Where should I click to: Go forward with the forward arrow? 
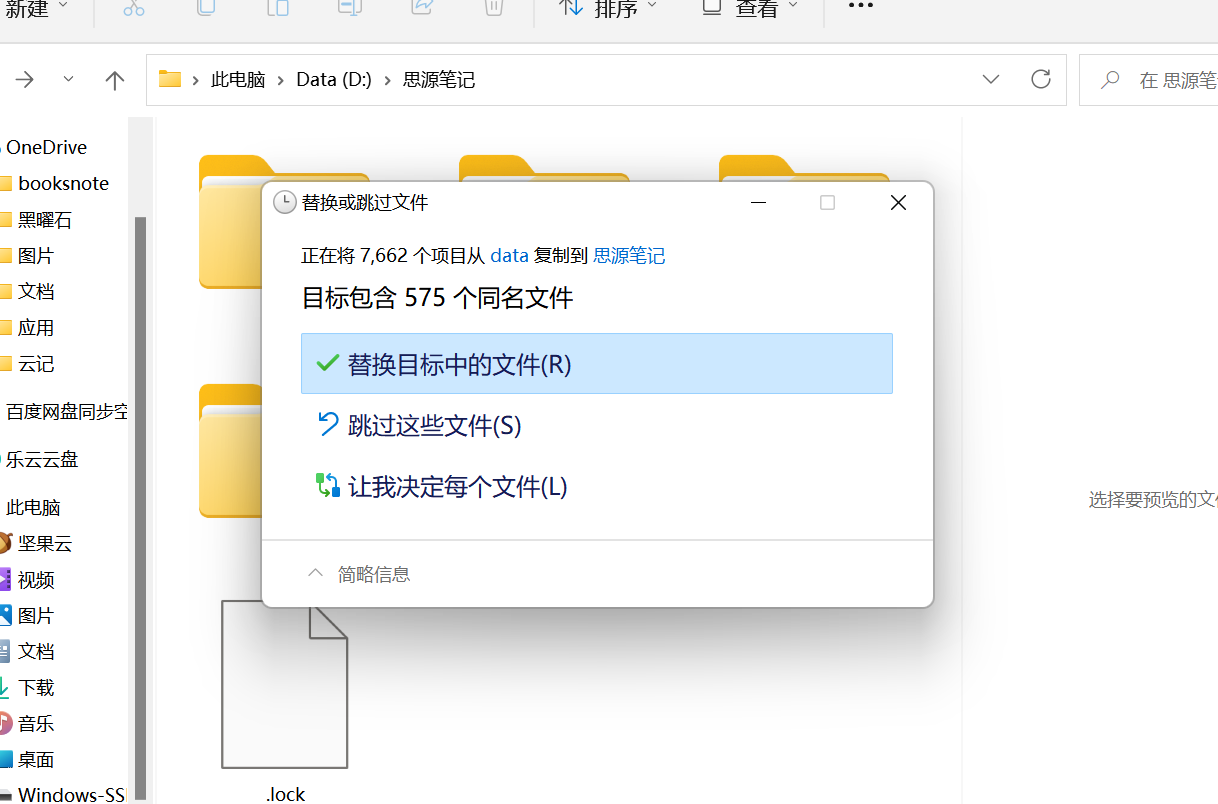(25, 80)
